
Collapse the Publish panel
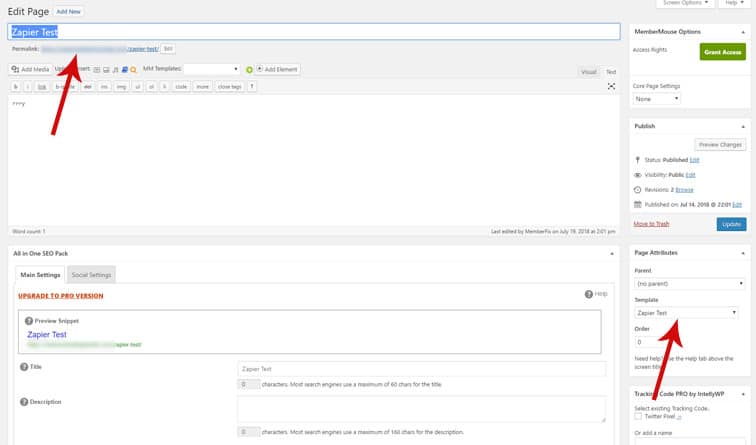pyautogui.click(x=743, y=126)
